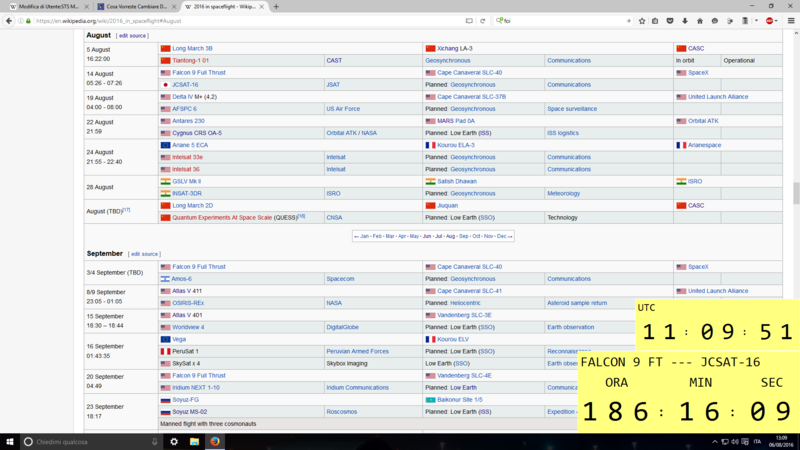This screenshot has height=450, width=800.
Task: Click 'edit source' next to September heading
Action: [144, 254]
